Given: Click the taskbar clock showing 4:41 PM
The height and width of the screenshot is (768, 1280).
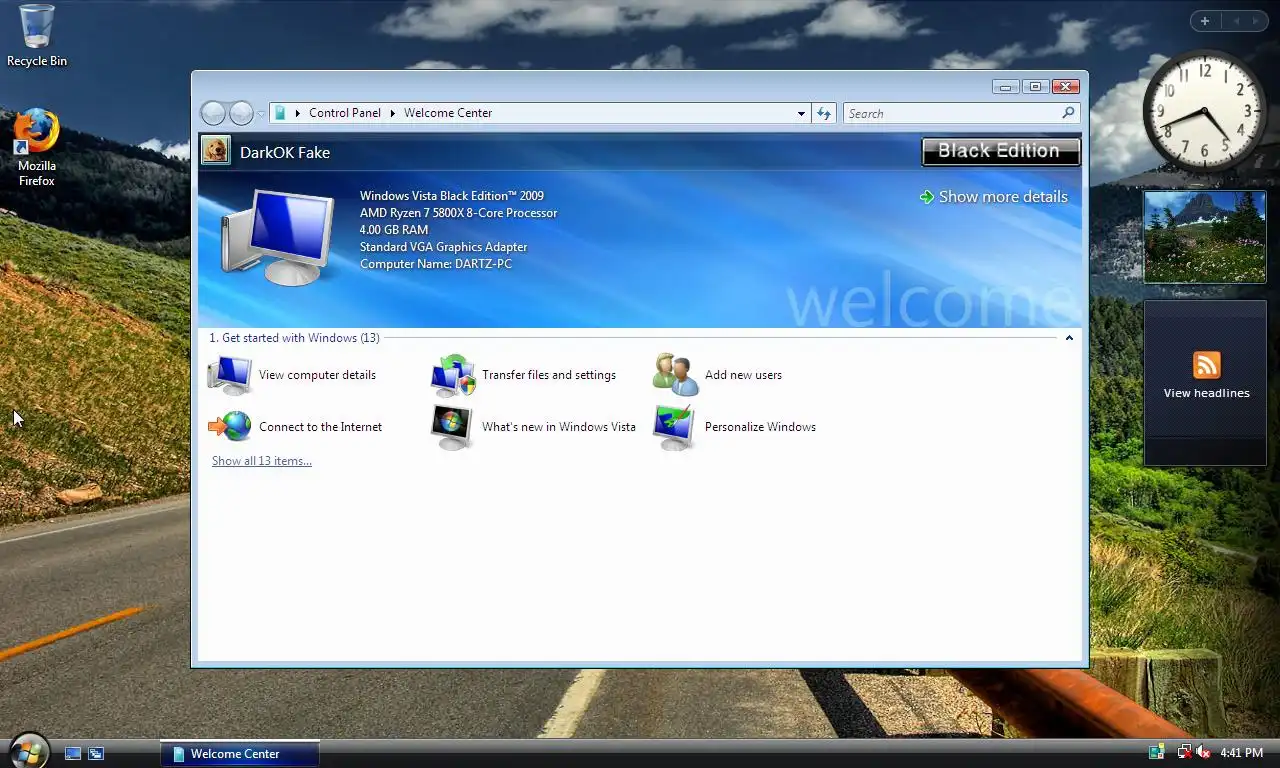Looking at the screenshot, I should (x=1241, y=753).
